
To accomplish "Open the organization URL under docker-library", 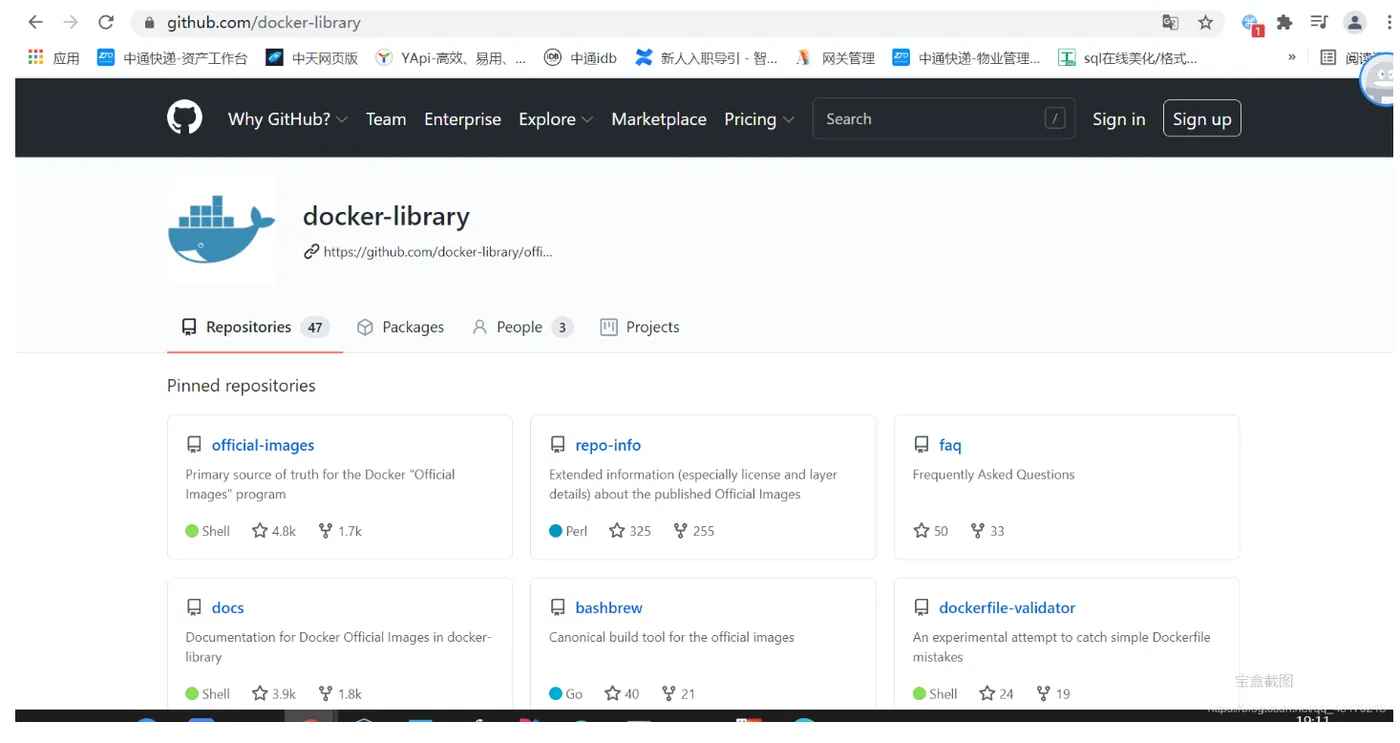I will tap(437, 252).
